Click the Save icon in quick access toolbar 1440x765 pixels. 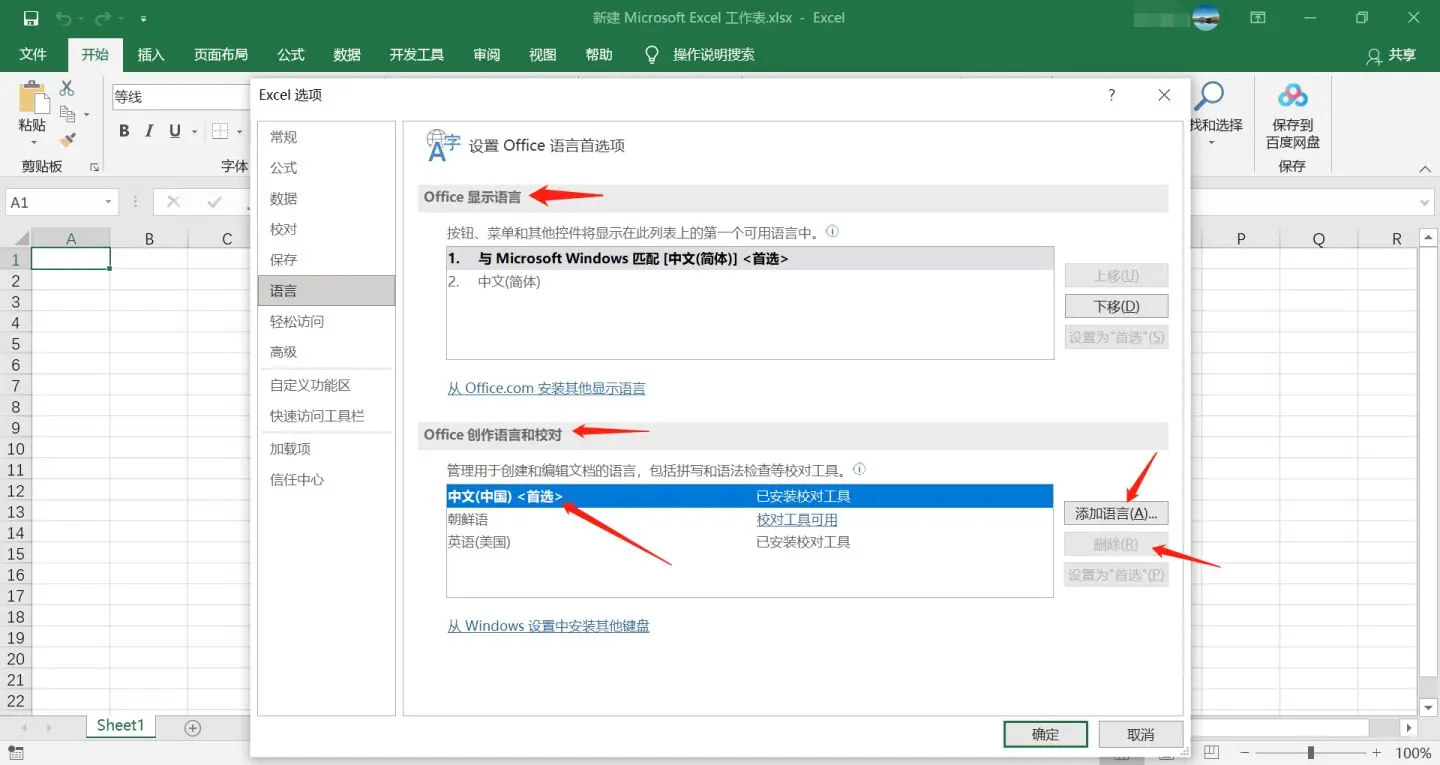(x=30, y=18)
